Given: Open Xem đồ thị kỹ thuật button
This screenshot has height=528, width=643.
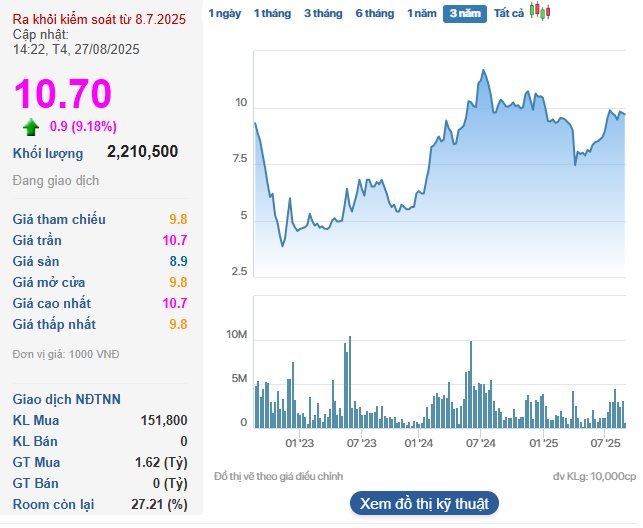Looking at the screenshot, I should (424, 503).
